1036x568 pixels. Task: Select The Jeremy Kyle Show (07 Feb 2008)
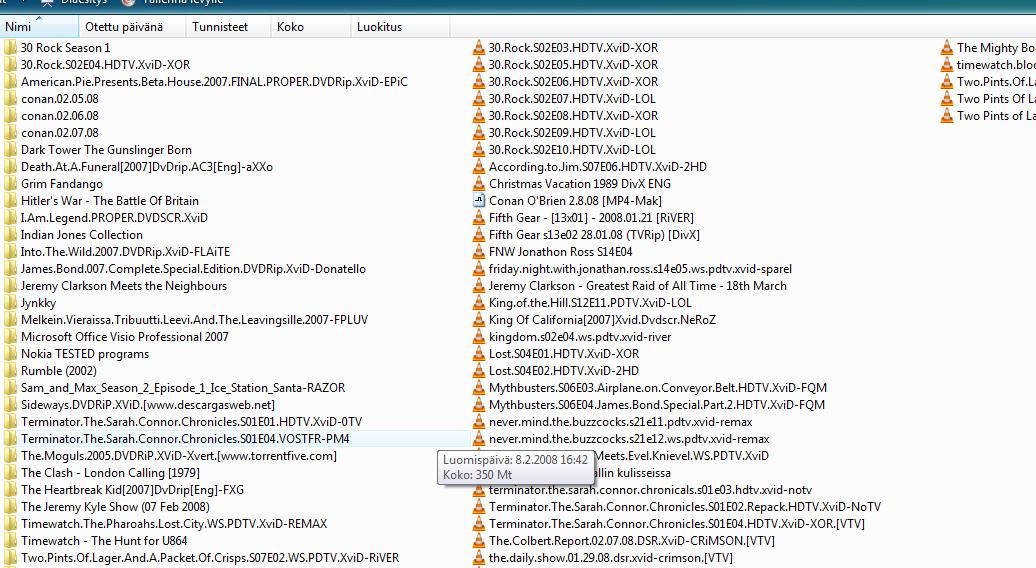pyautogui.click(x=115, y=507)
